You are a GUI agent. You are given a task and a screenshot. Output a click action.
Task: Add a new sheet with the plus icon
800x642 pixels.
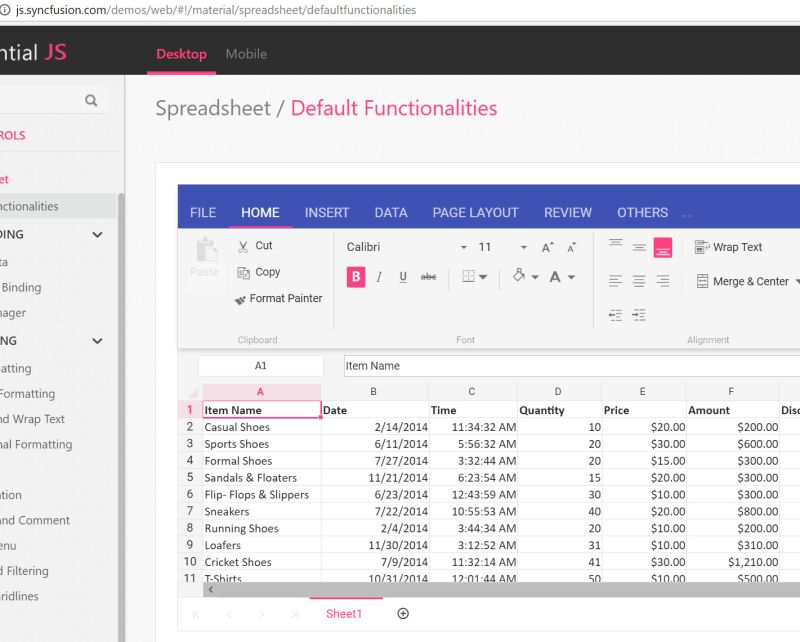click(x=403, y=613)
